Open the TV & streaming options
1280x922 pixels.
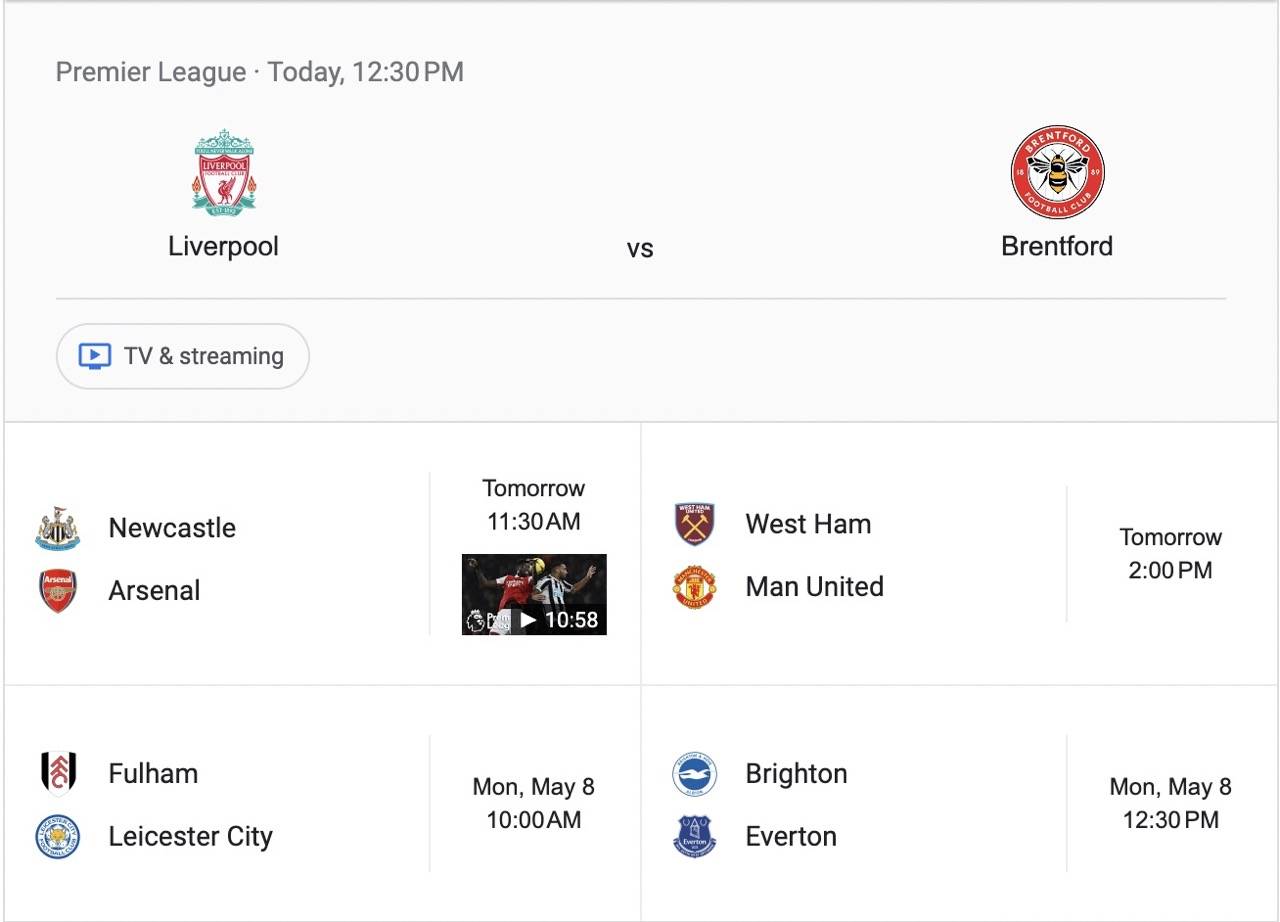tap(183, 356)
